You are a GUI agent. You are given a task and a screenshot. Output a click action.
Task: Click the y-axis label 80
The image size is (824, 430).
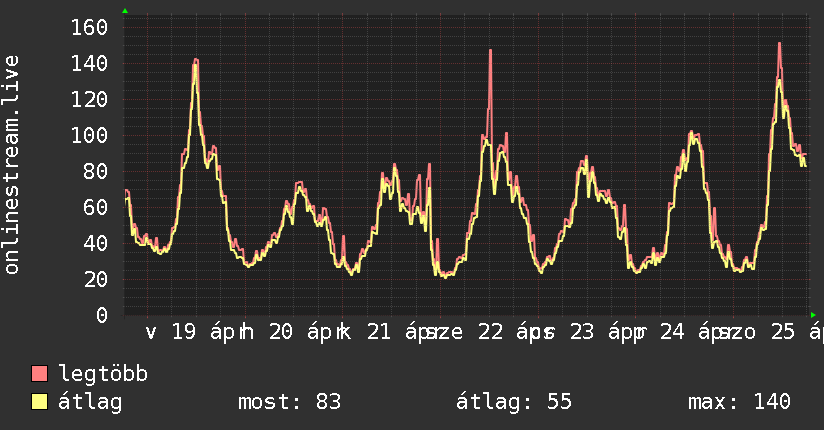click(96, 171)
